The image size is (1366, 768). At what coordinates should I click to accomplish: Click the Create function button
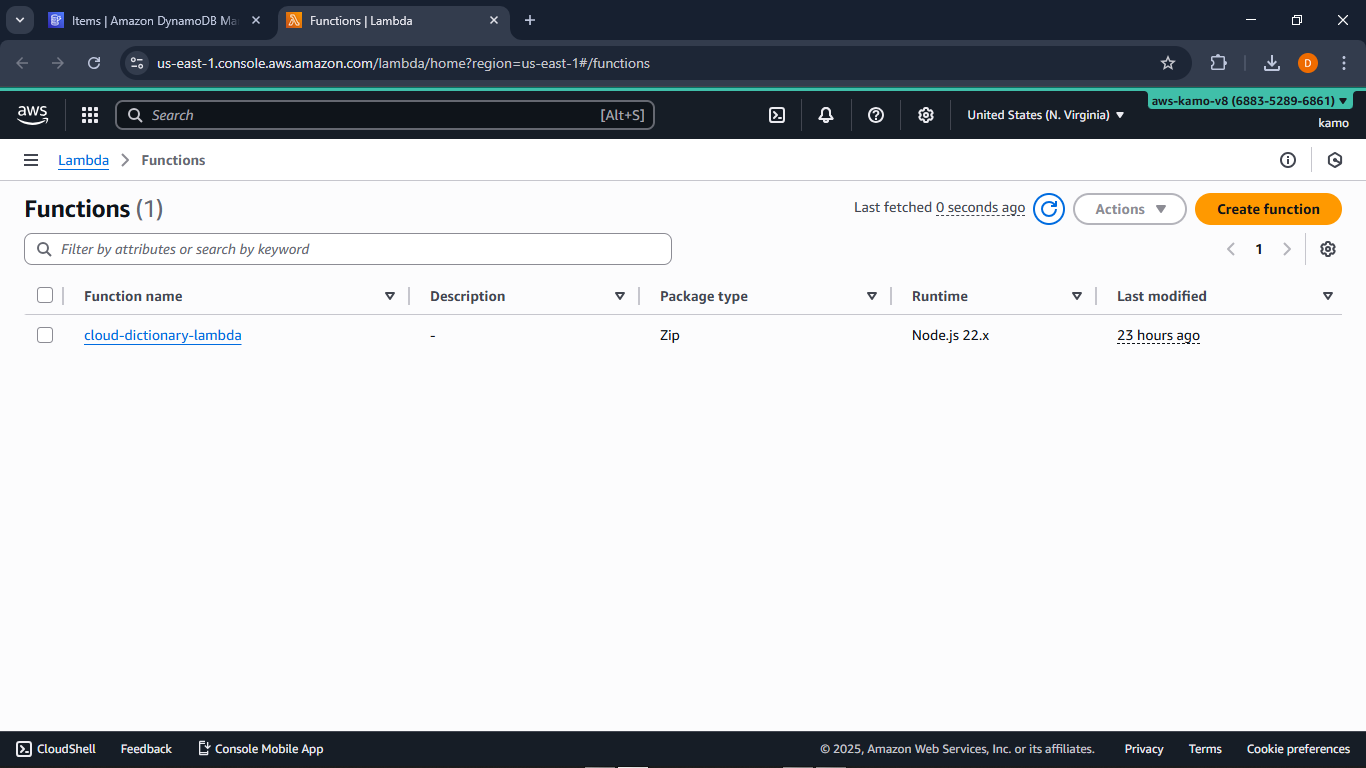tap(1268, 209)
